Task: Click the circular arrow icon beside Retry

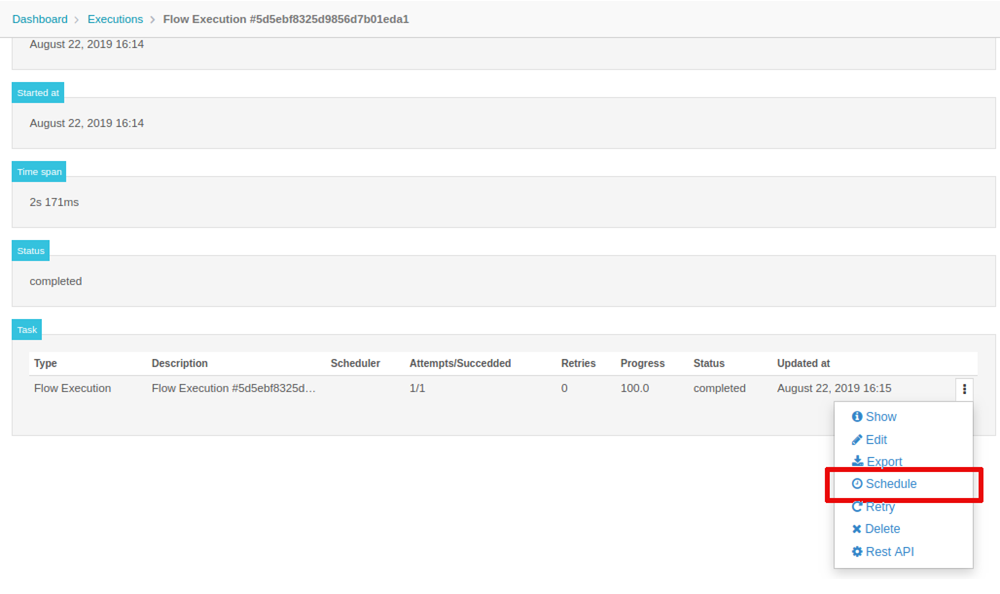Action: click(x=857, y=507)
